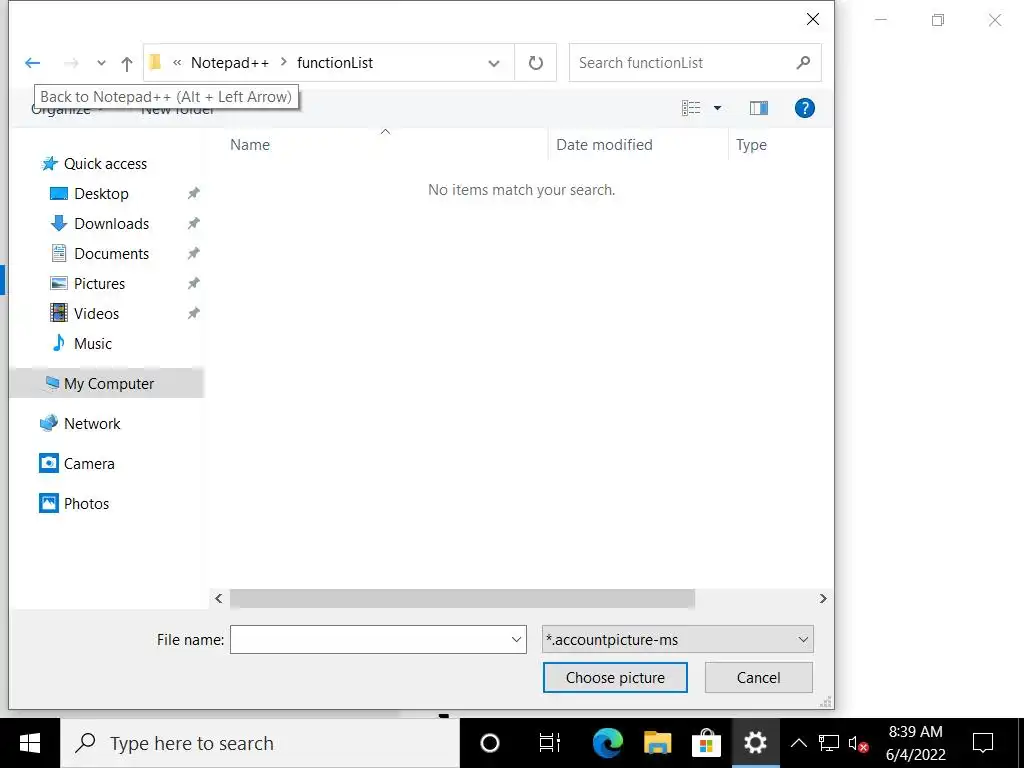Go up one folder level arrow

pyautogui.click(x=127, y=63)
